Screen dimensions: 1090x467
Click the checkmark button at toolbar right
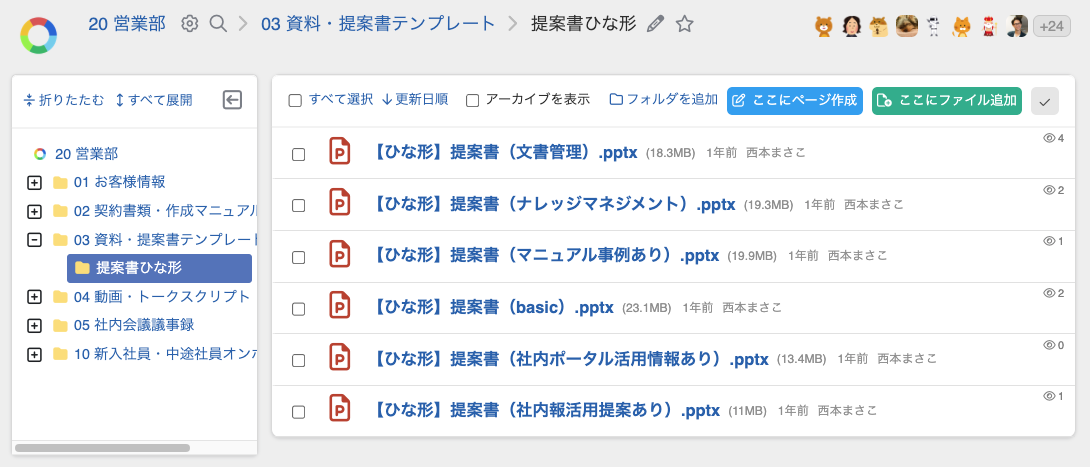point(1044,100)
